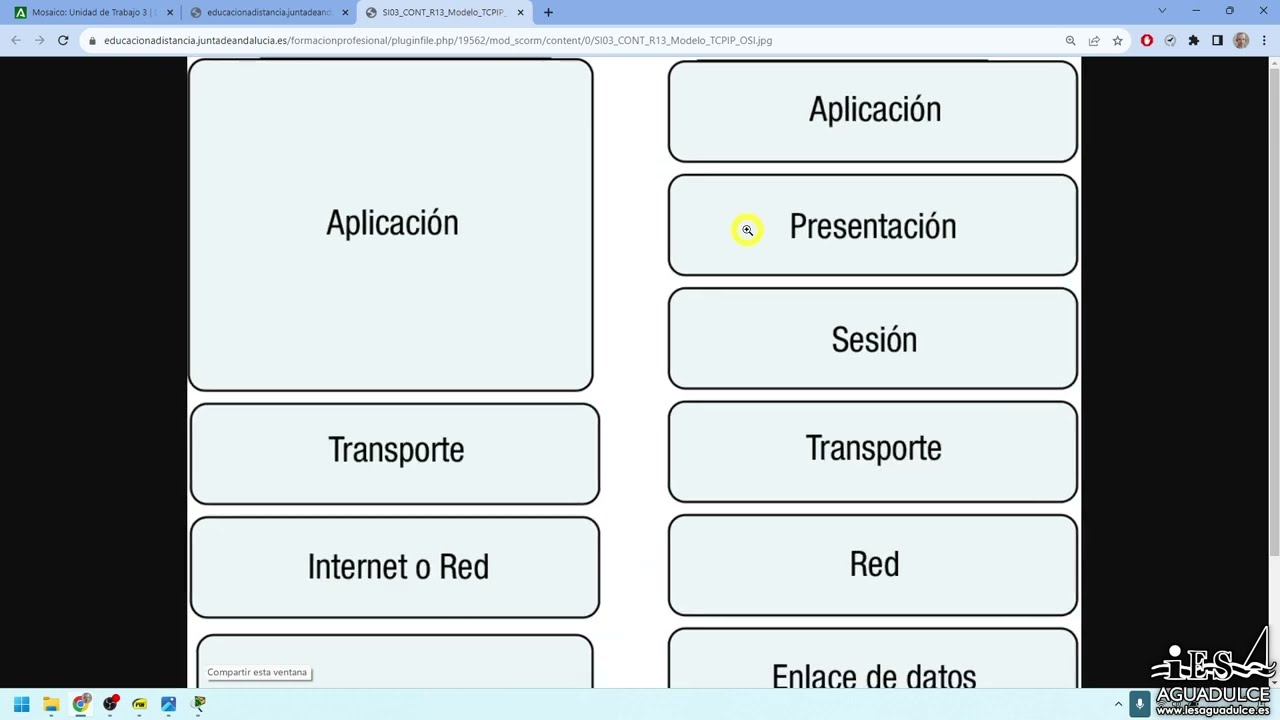Image resolution: width=1280 pixels, height=720 pixels.
Task: Bookmark this page with the star
Action: click(x=1117, y=41)
